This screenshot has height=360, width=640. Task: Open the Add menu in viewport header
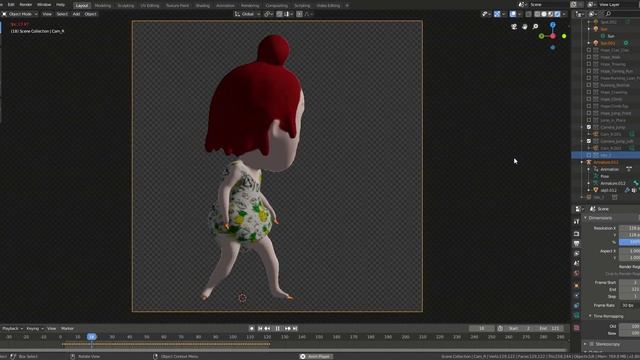[76, 14]
